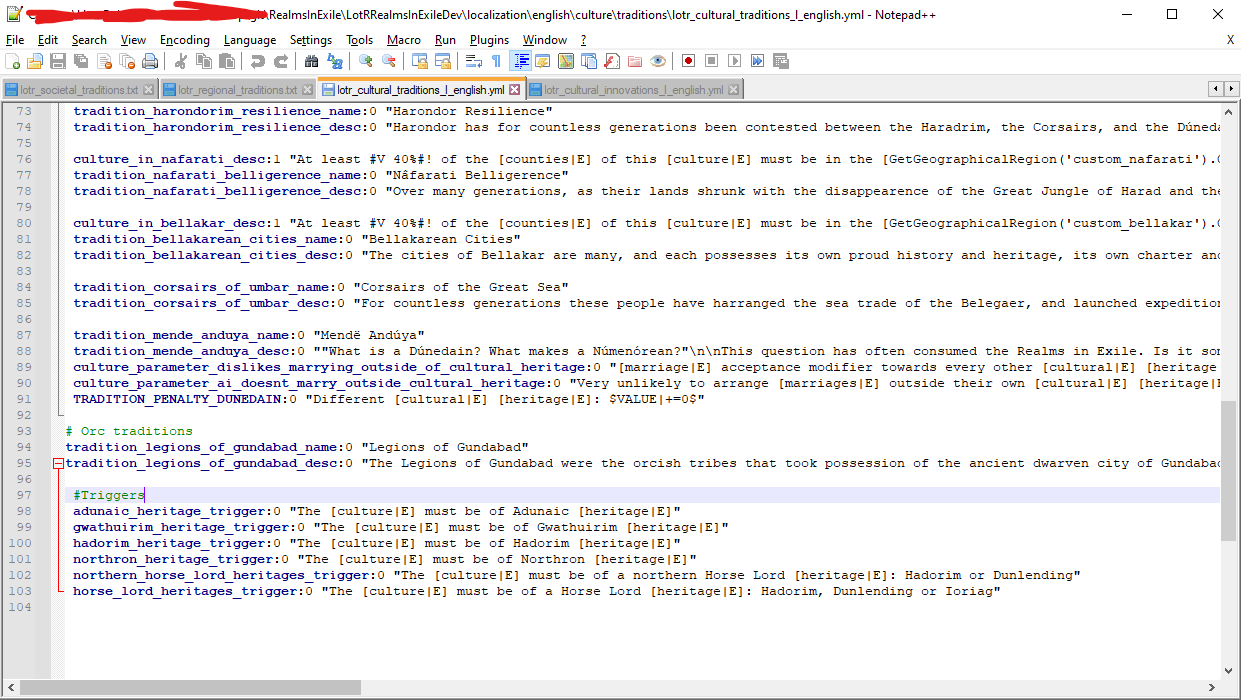
Task: Open User Defined Language dialog icon
Action: [543, 61]
